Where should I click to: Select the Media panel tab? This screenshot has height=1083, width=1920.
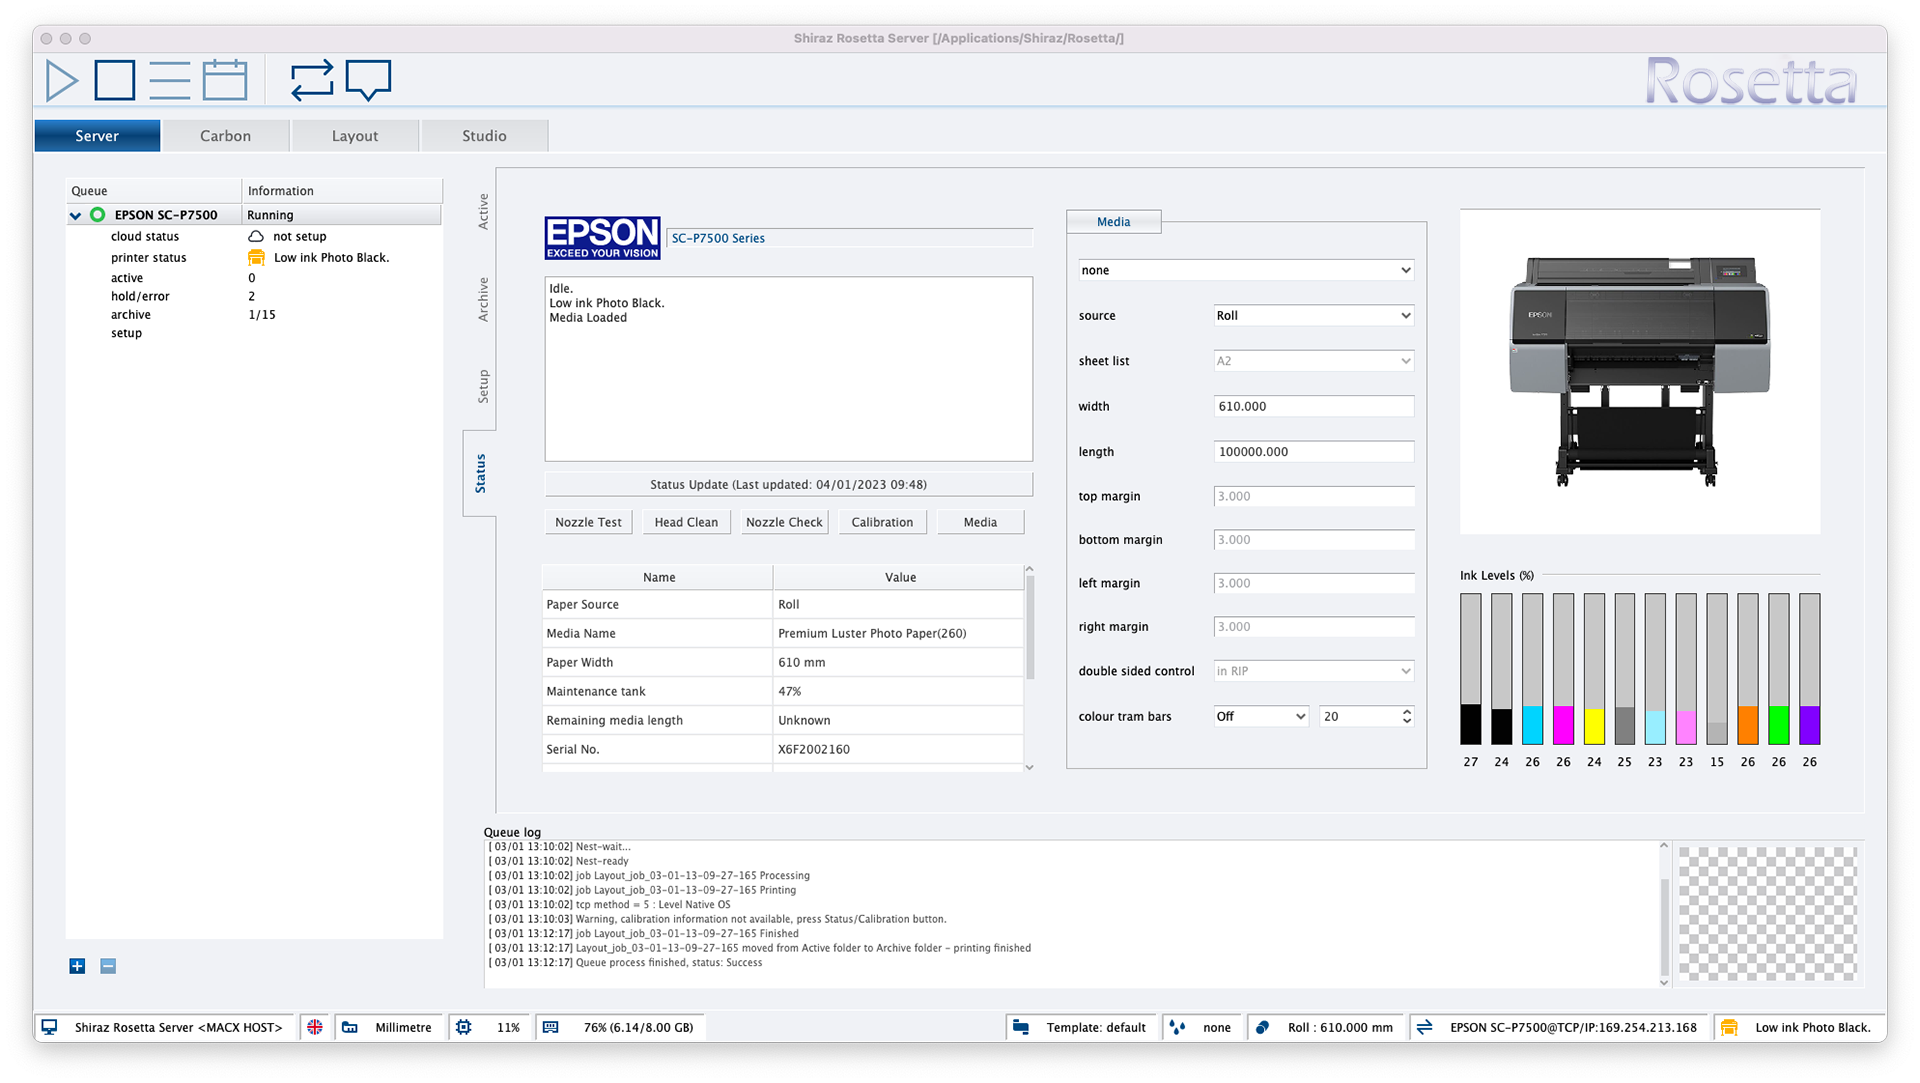[x=1113, y=222]
